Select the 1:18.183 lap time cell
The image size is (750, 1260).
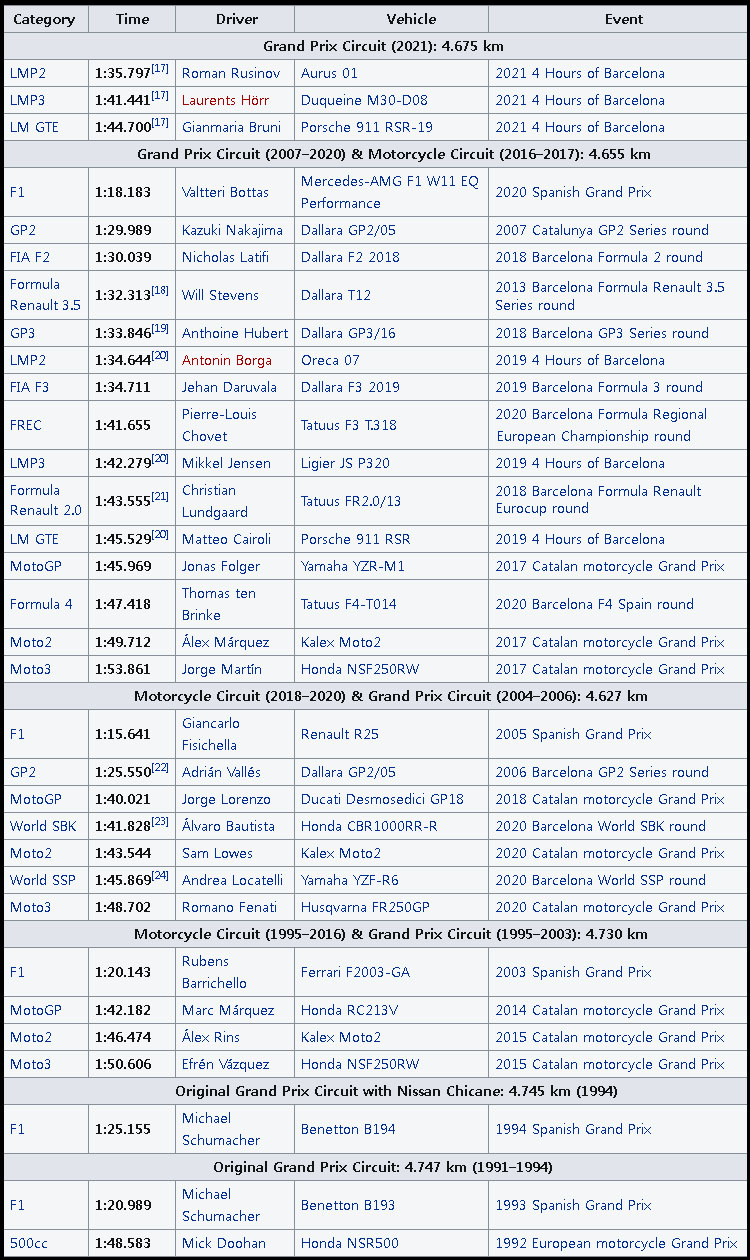point(132,192)
